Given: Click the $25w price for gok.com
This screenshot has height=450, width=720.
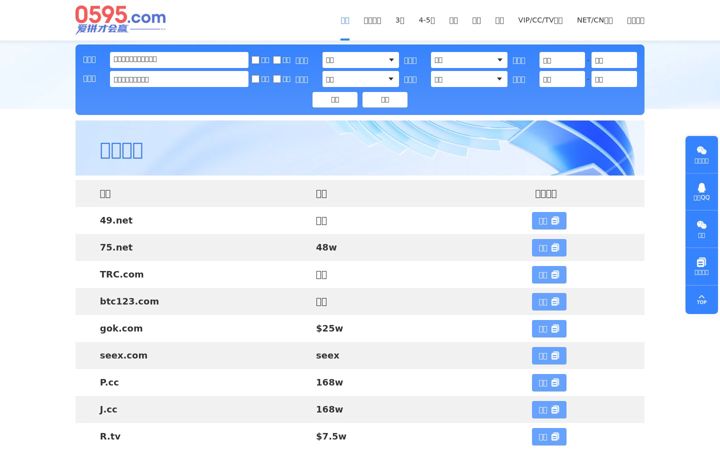Looking at the screenshot, I should tap(329, 329).
